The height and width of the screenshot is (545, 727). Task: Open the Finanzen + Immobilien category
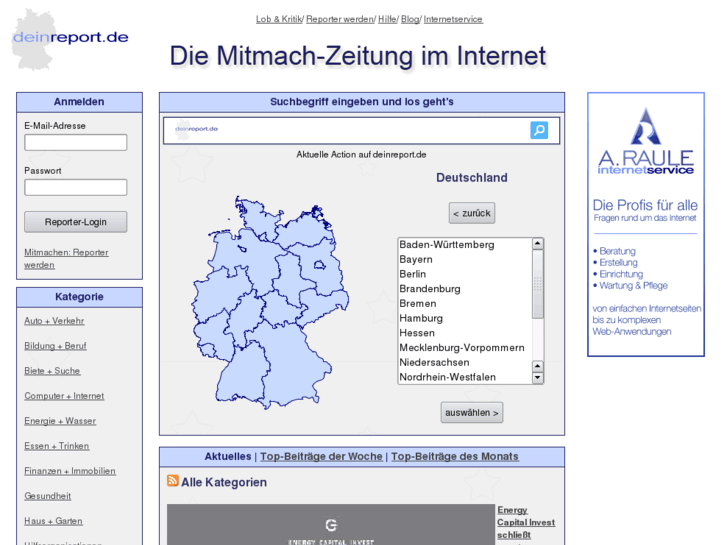pos(70,471)
